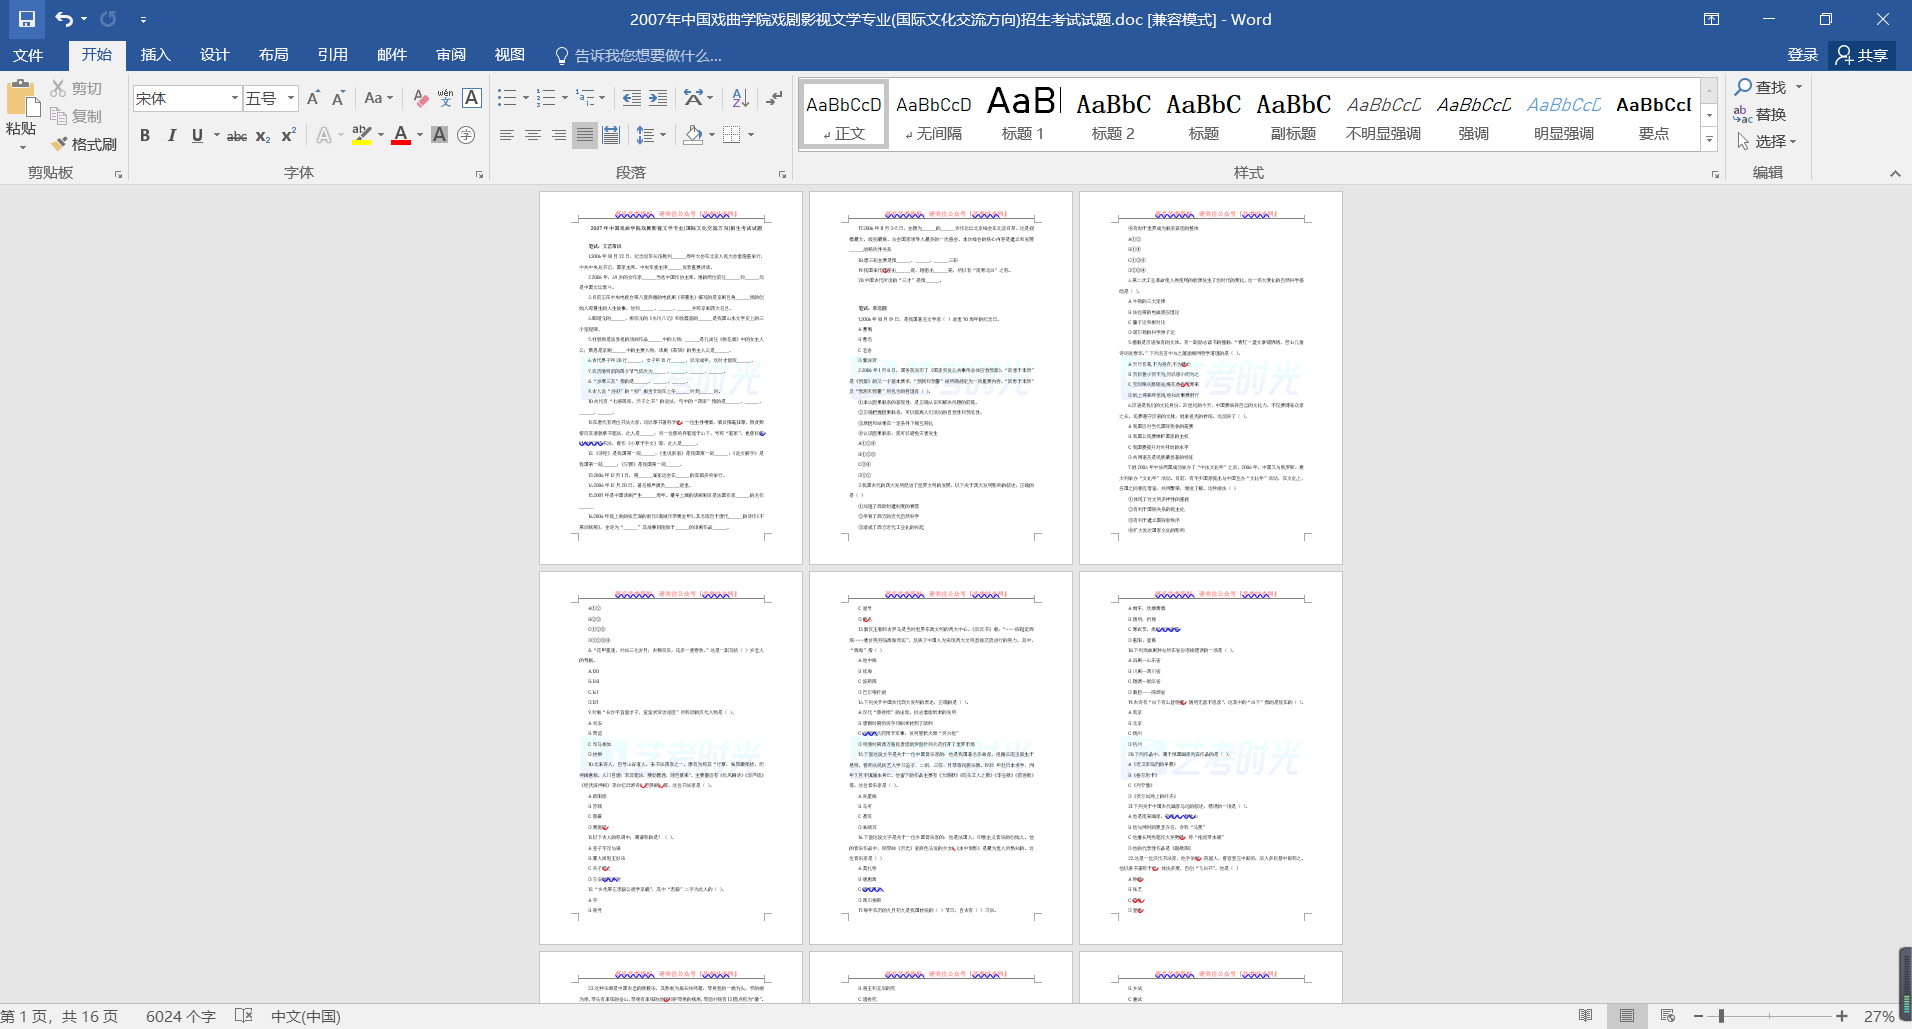This screenshot has height=1029, width=1912.
Task: Click the bullet list icon
Action: point(507,98)
